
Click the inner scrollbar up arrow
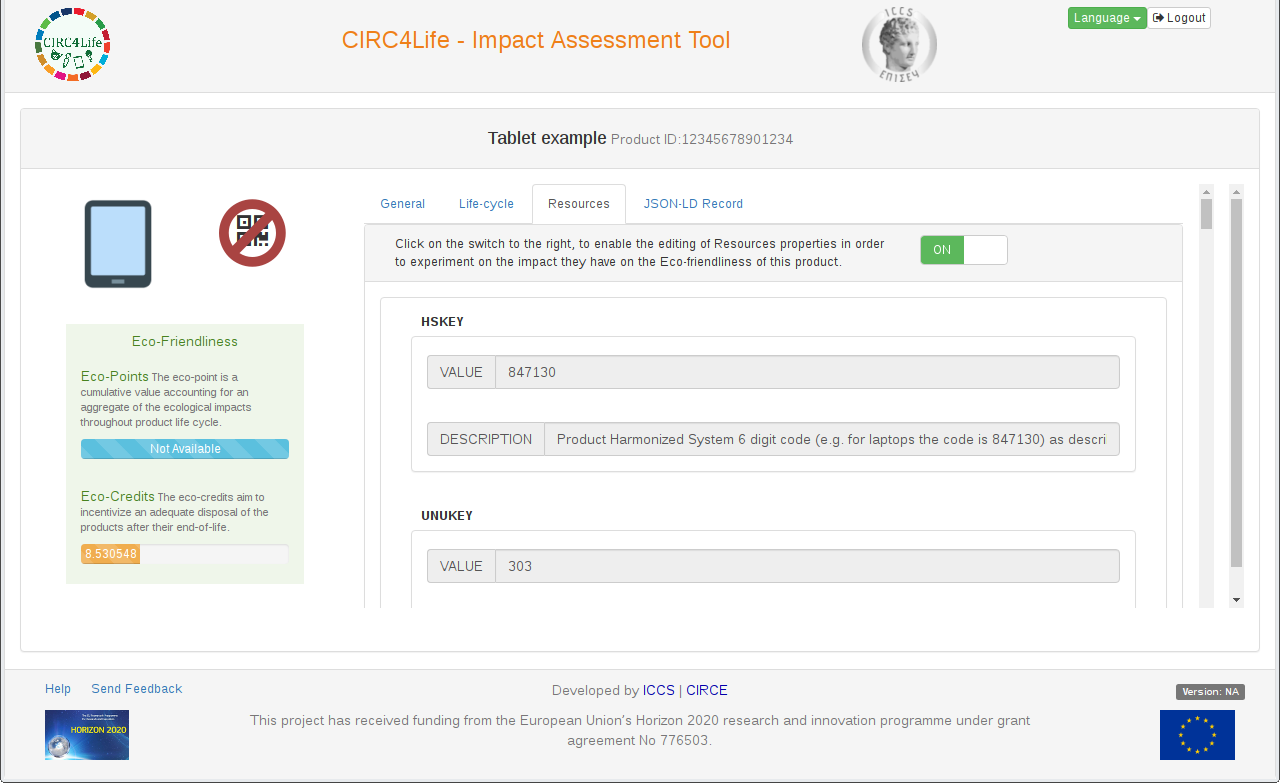tap(1207, 192)
